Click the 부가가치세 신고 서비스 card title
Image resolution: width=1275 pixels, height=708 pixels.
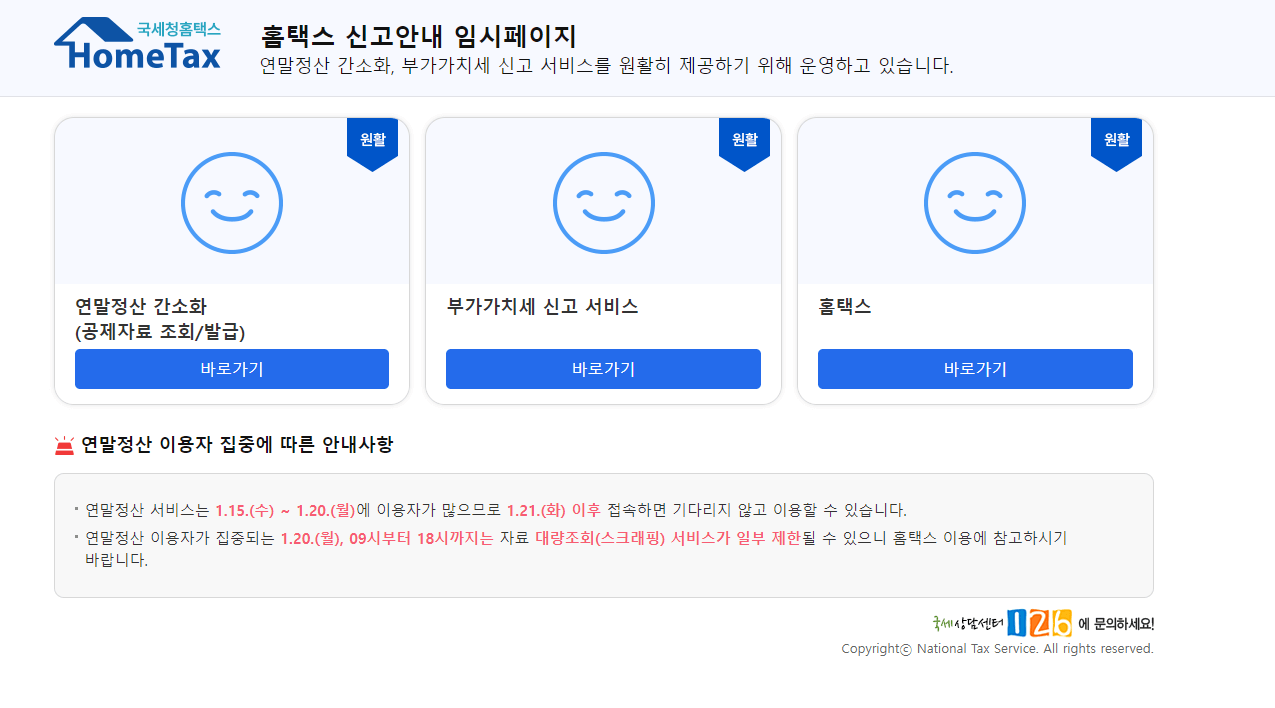point(543,307)
